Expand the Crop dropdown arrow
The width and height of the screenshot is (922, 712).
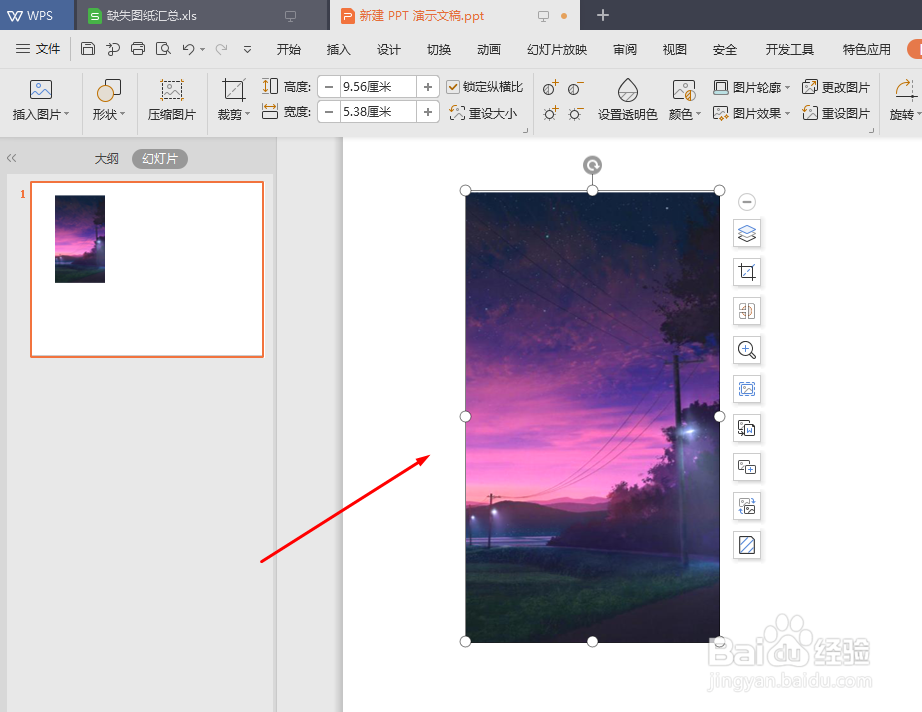pyautogui.click(x=248, y=114)
